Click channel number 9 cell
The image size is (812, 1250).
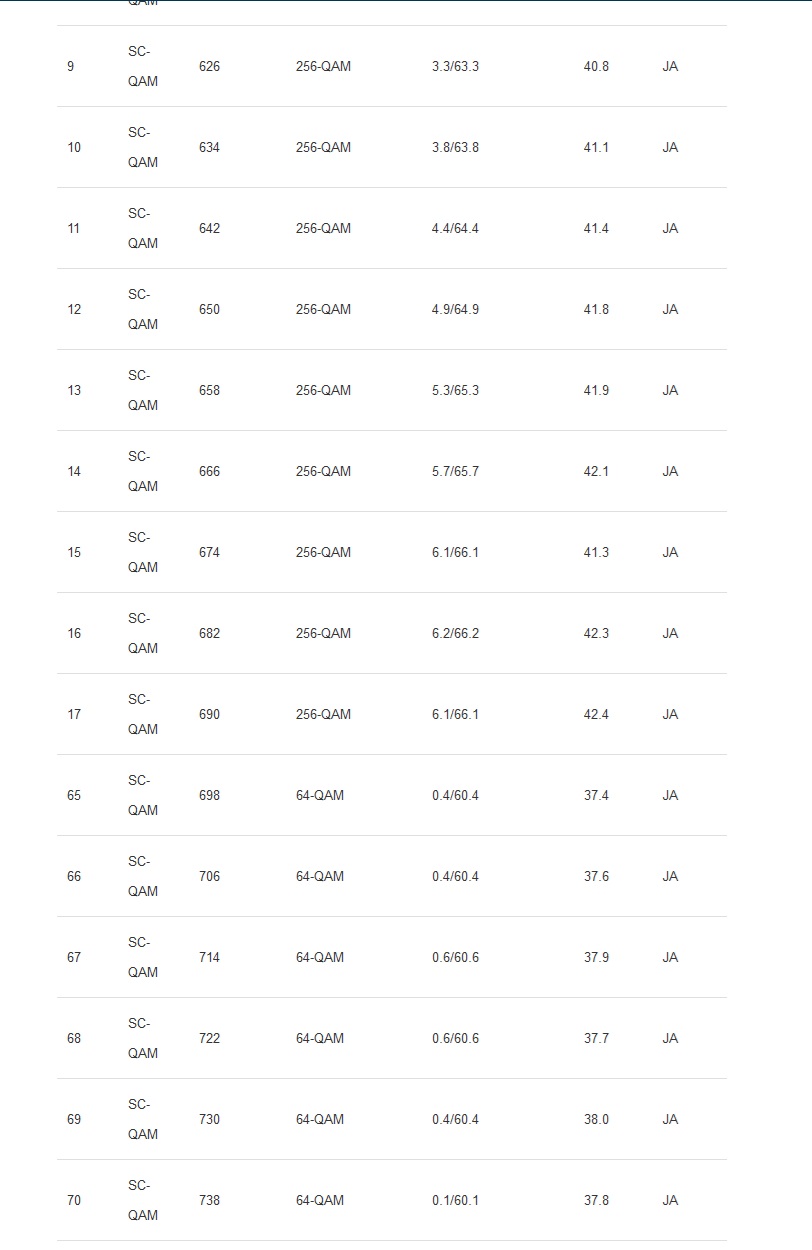click(x=70, y=67)
